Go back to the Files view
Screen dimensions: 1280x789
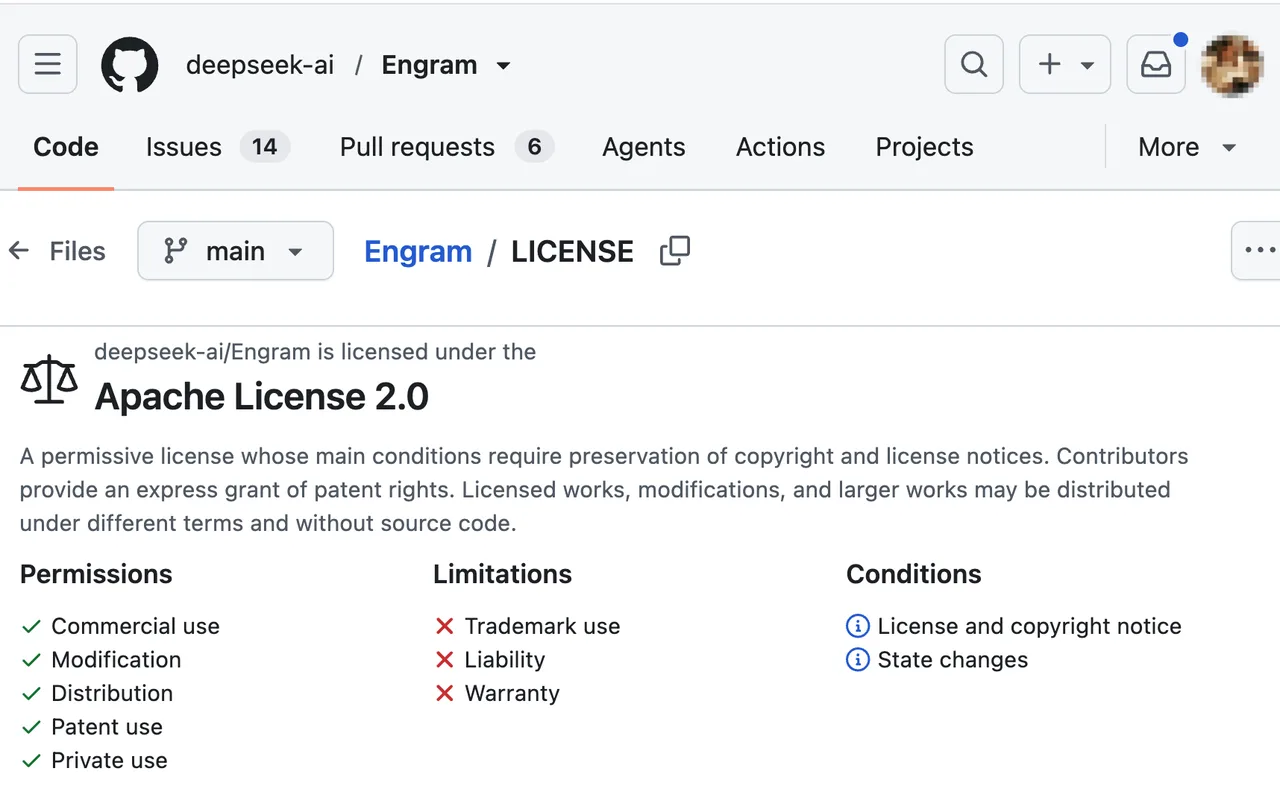click(57, 251)
